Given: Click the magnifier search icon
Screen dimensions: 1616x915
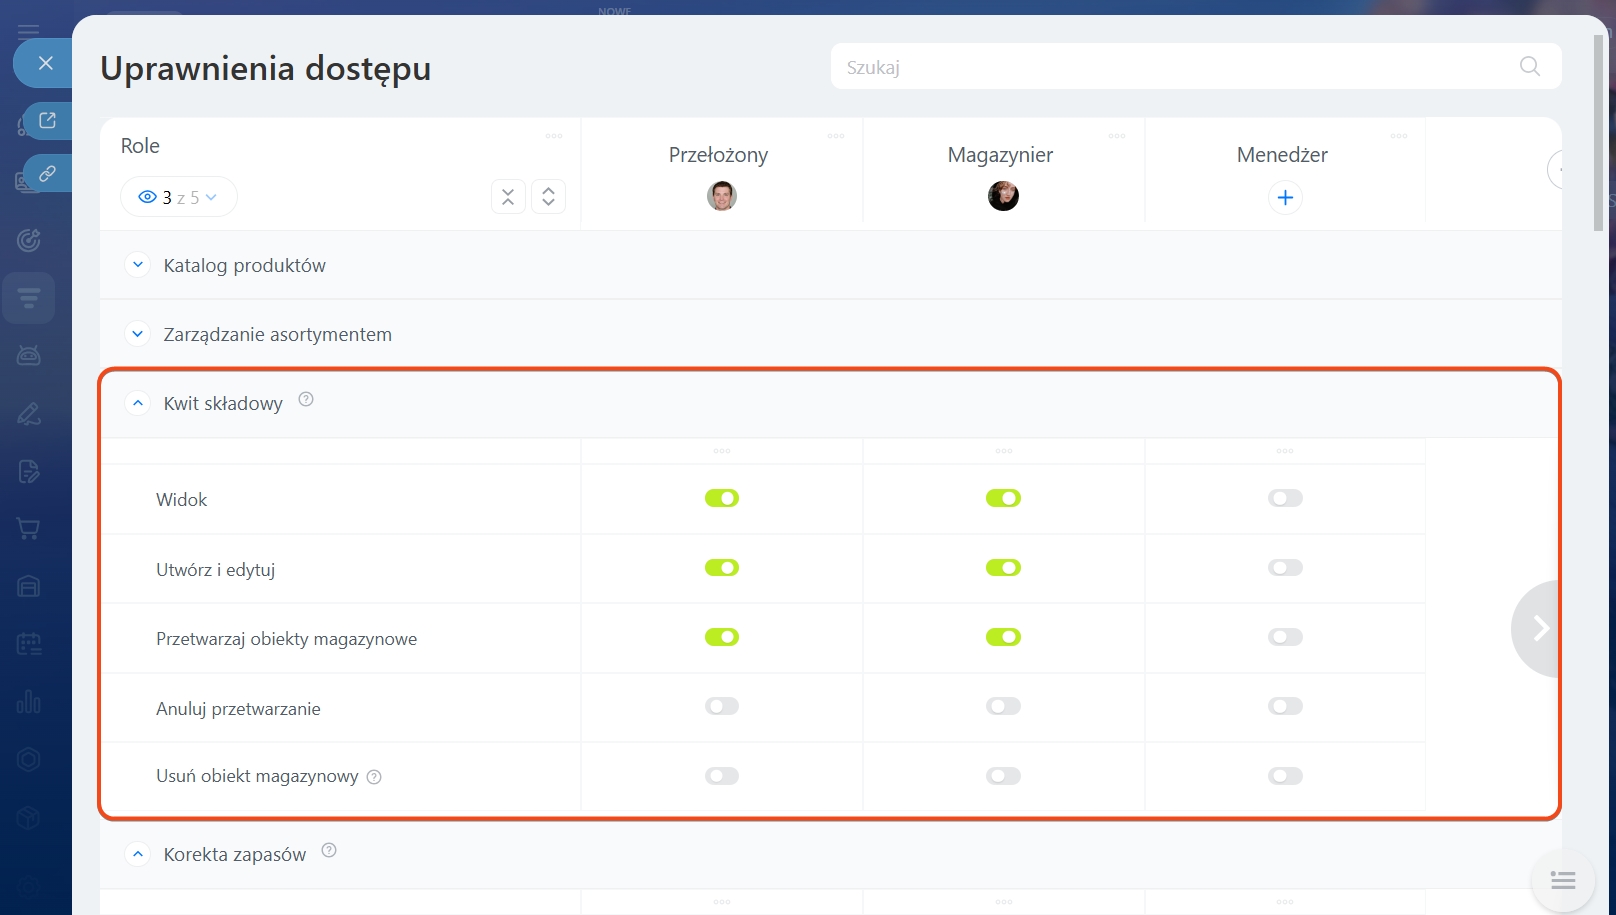Looking at the screenshot, I should click(x=1529, y=67).
